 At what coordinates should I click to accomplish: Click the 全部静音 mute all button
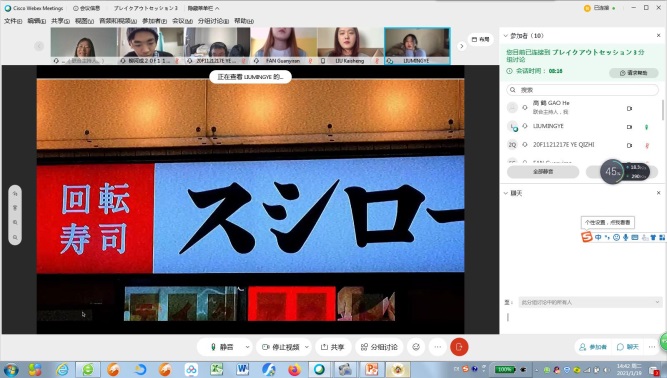point(543,171)
